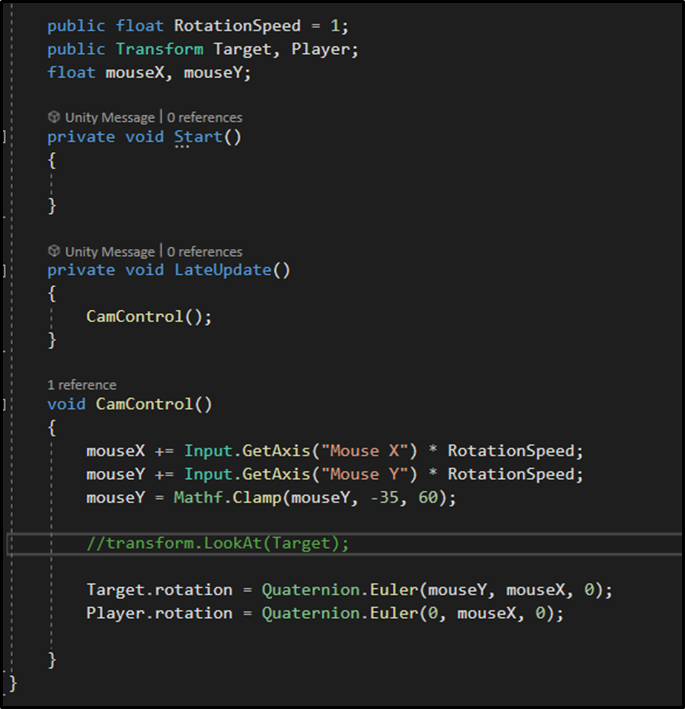Click the CamControl() call inside LateUpdate
Viewport: 685px width, 709px height.
coord(149,317)
